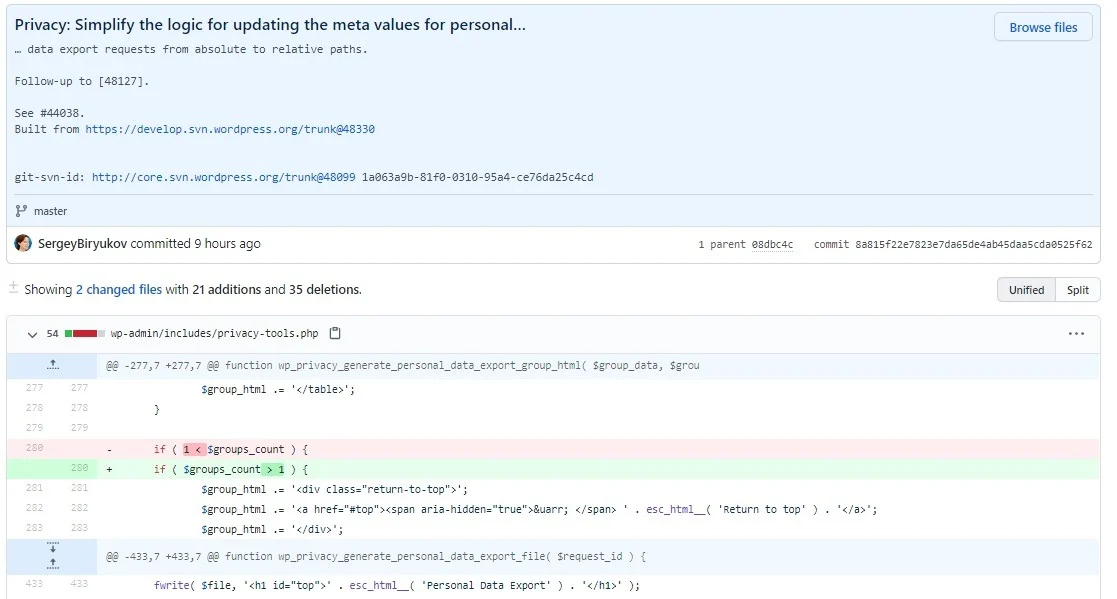
Task: Open parent commit 08dbc4c
Action: pyautogui.click(x=772, y=244)
